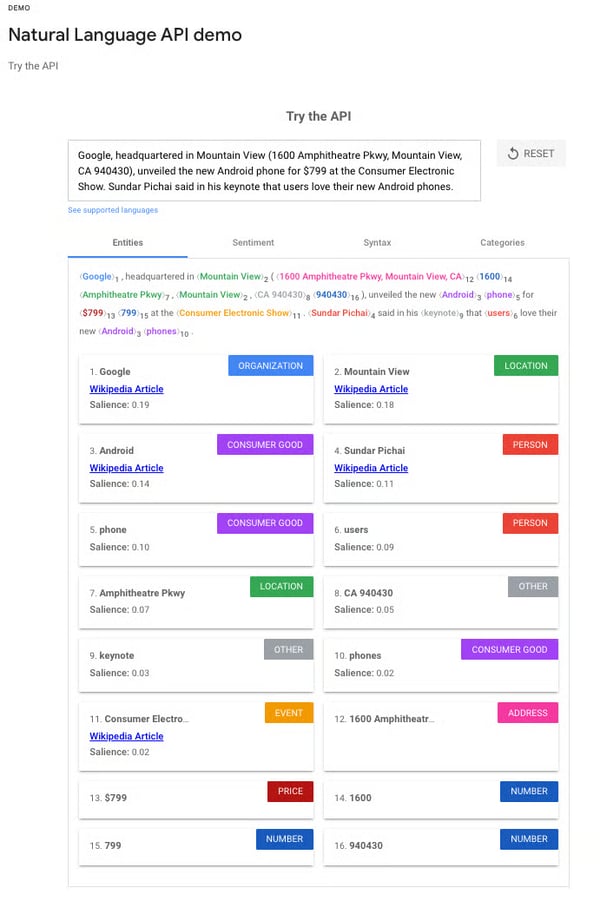Click the Salience: 0.19 value

pos(120,405)
